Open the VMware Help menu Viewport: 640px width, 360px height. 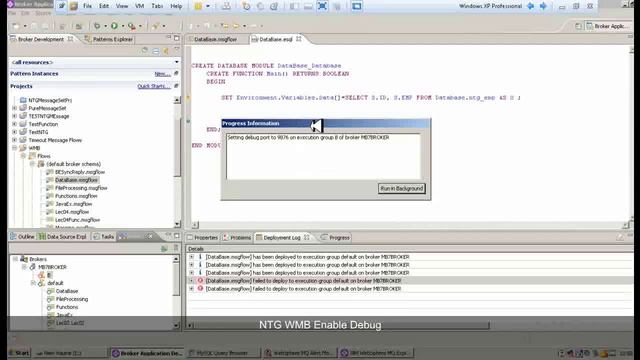[x=176, y=6]
